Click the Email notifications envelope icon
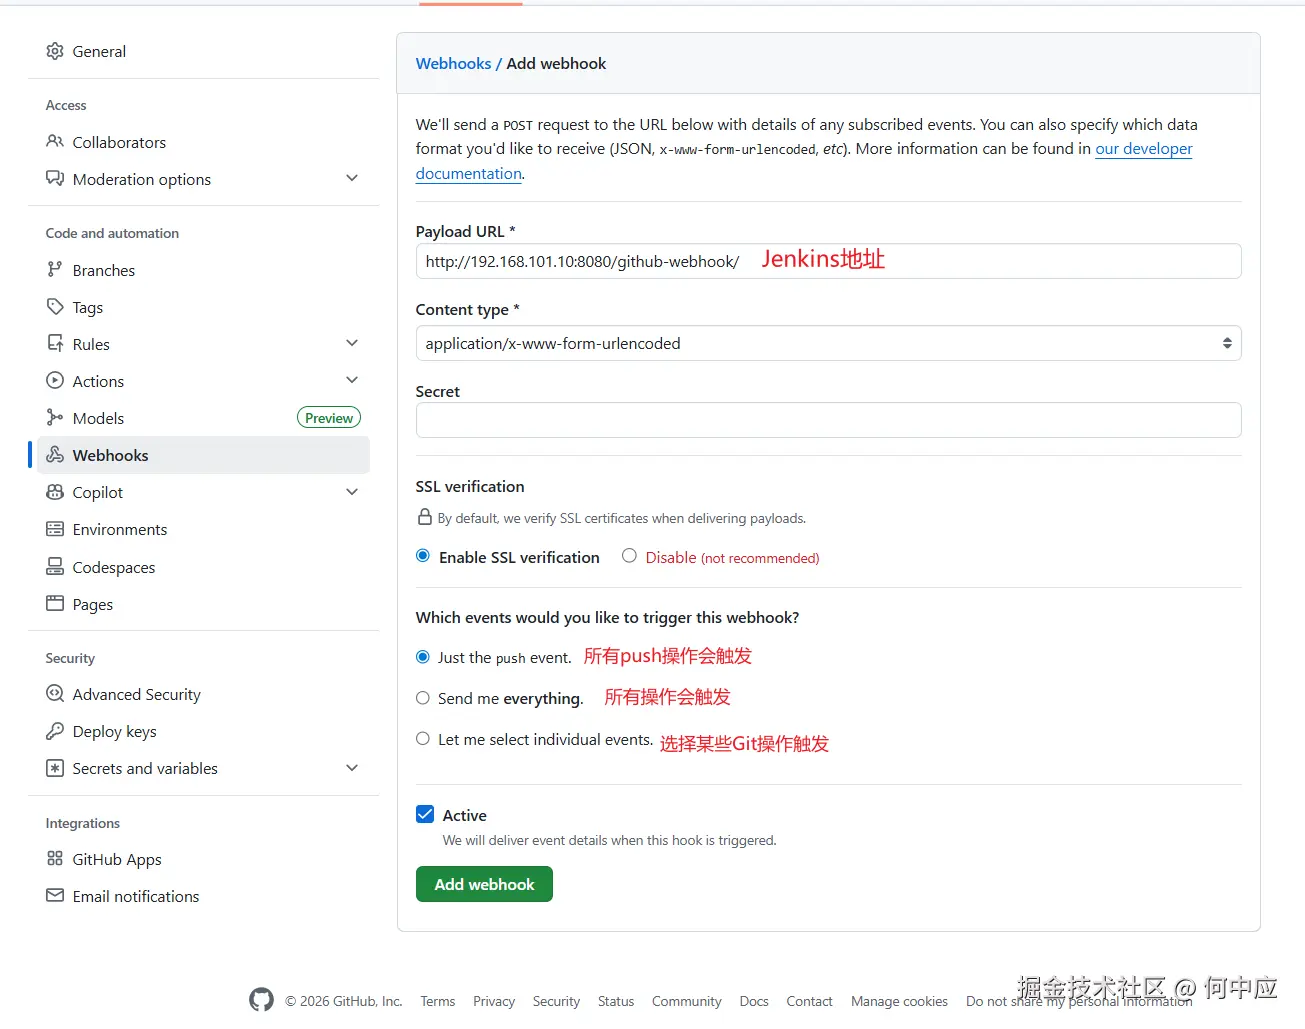 pos(55,896)
